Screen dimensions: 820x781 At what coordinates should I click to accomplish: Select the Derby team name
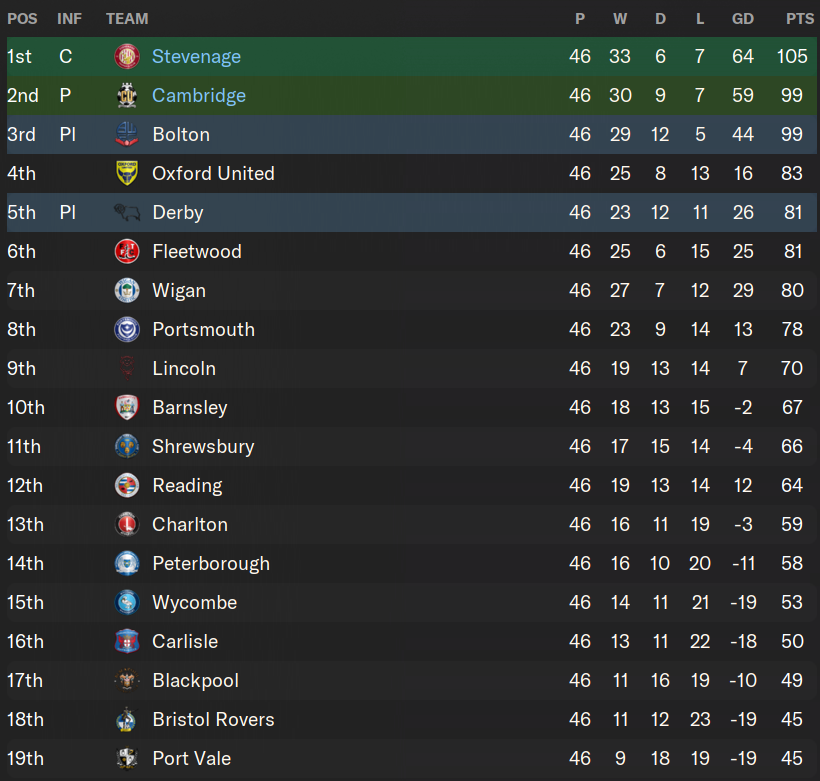[177, 213]
